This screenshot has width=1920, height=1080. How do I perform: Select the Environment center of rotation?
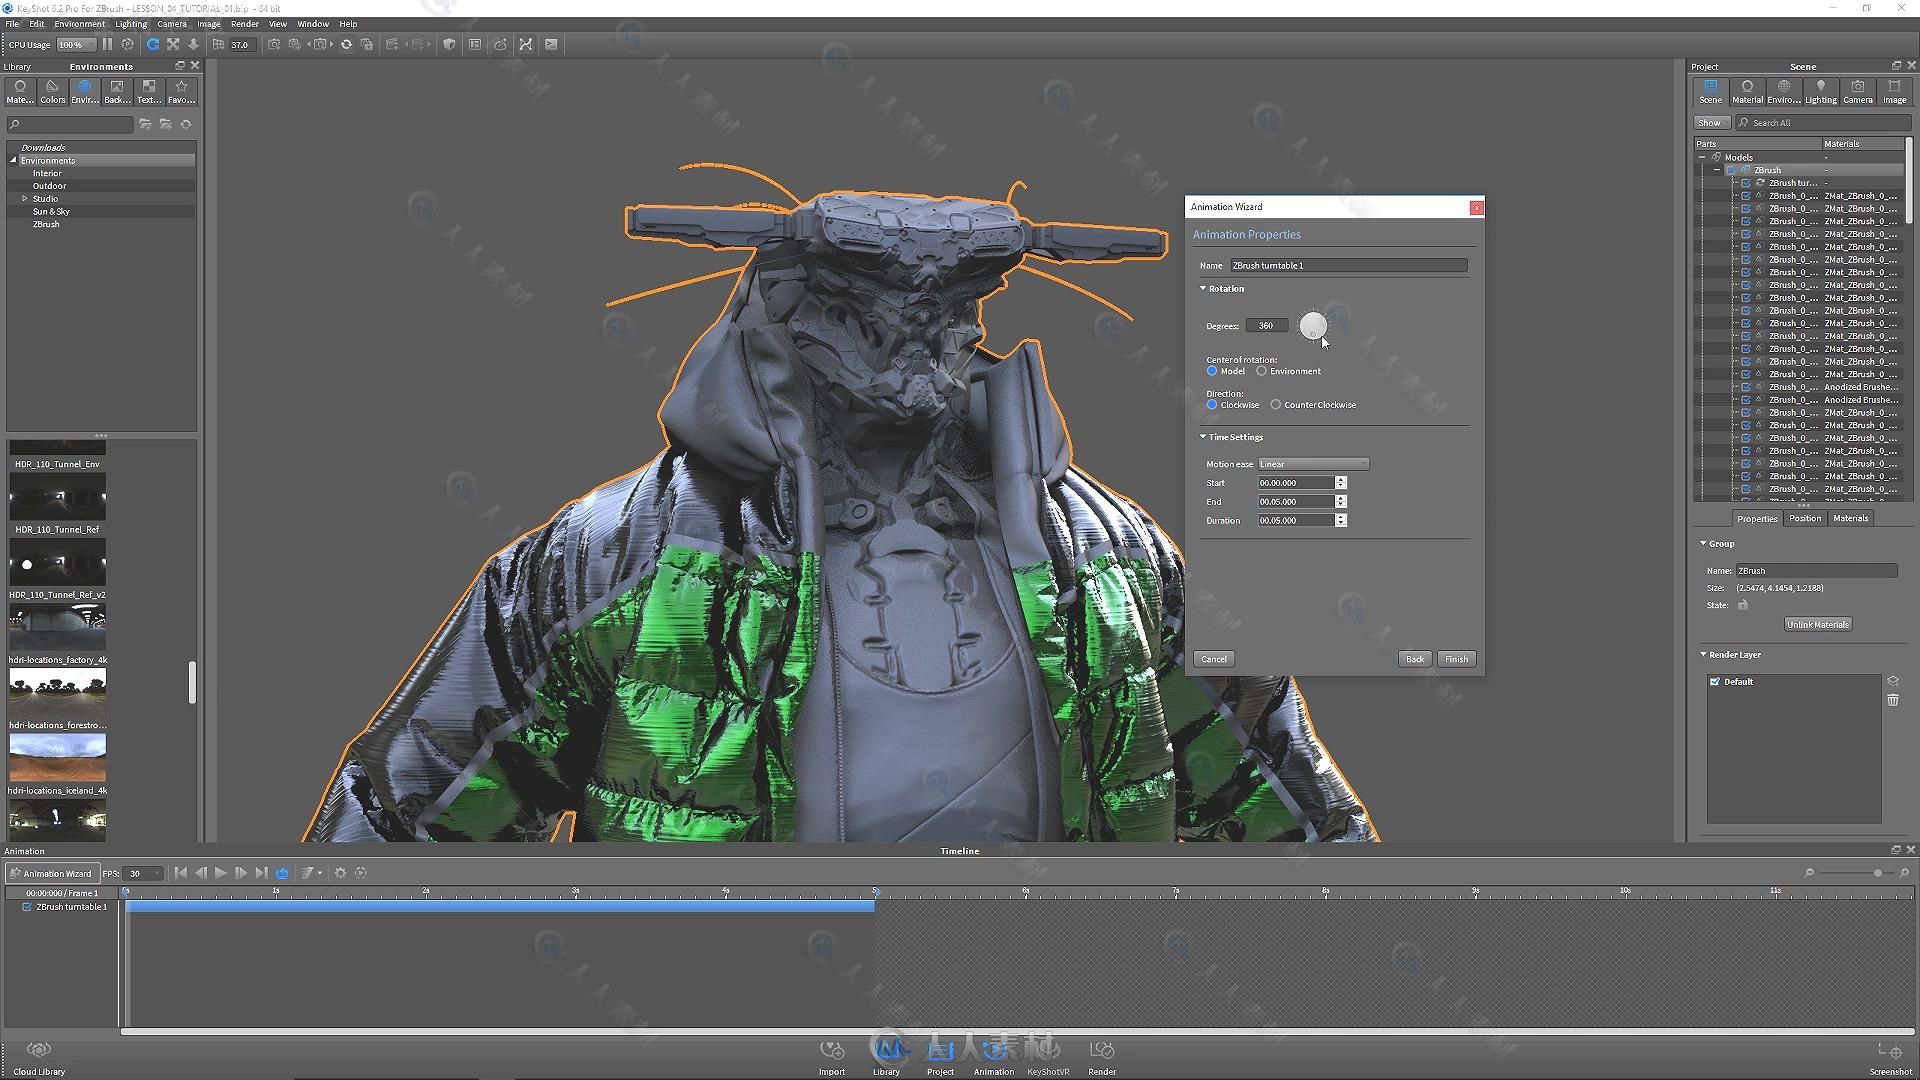pyautogui.click(x=1262, y=371)
